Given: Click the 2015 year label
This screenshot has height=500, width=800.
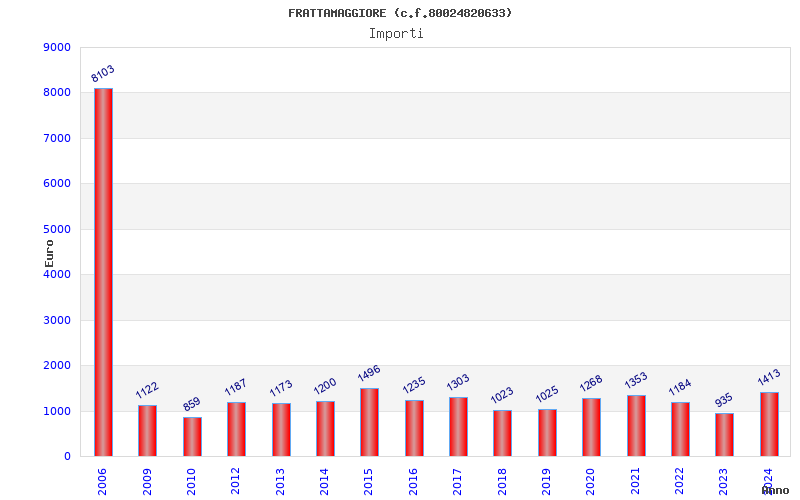Looking at the screenshot, I should (369, 482).
